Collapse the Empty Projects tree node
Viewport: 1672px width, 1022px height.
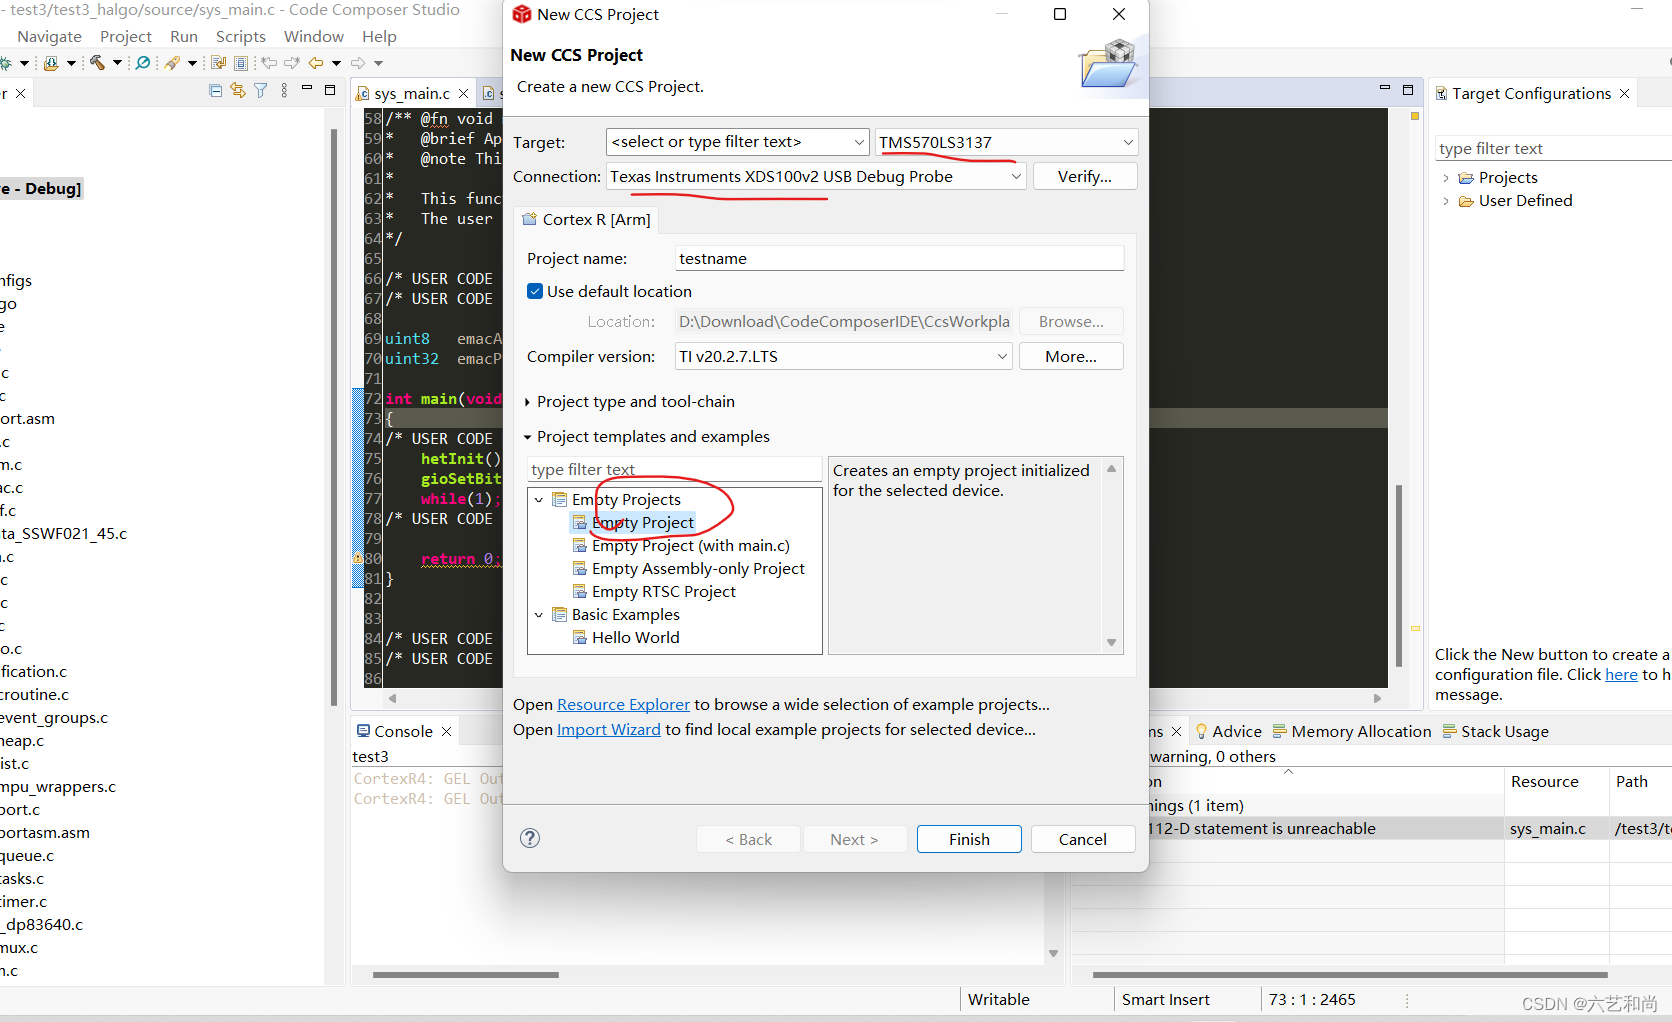[x=539, y=499]
